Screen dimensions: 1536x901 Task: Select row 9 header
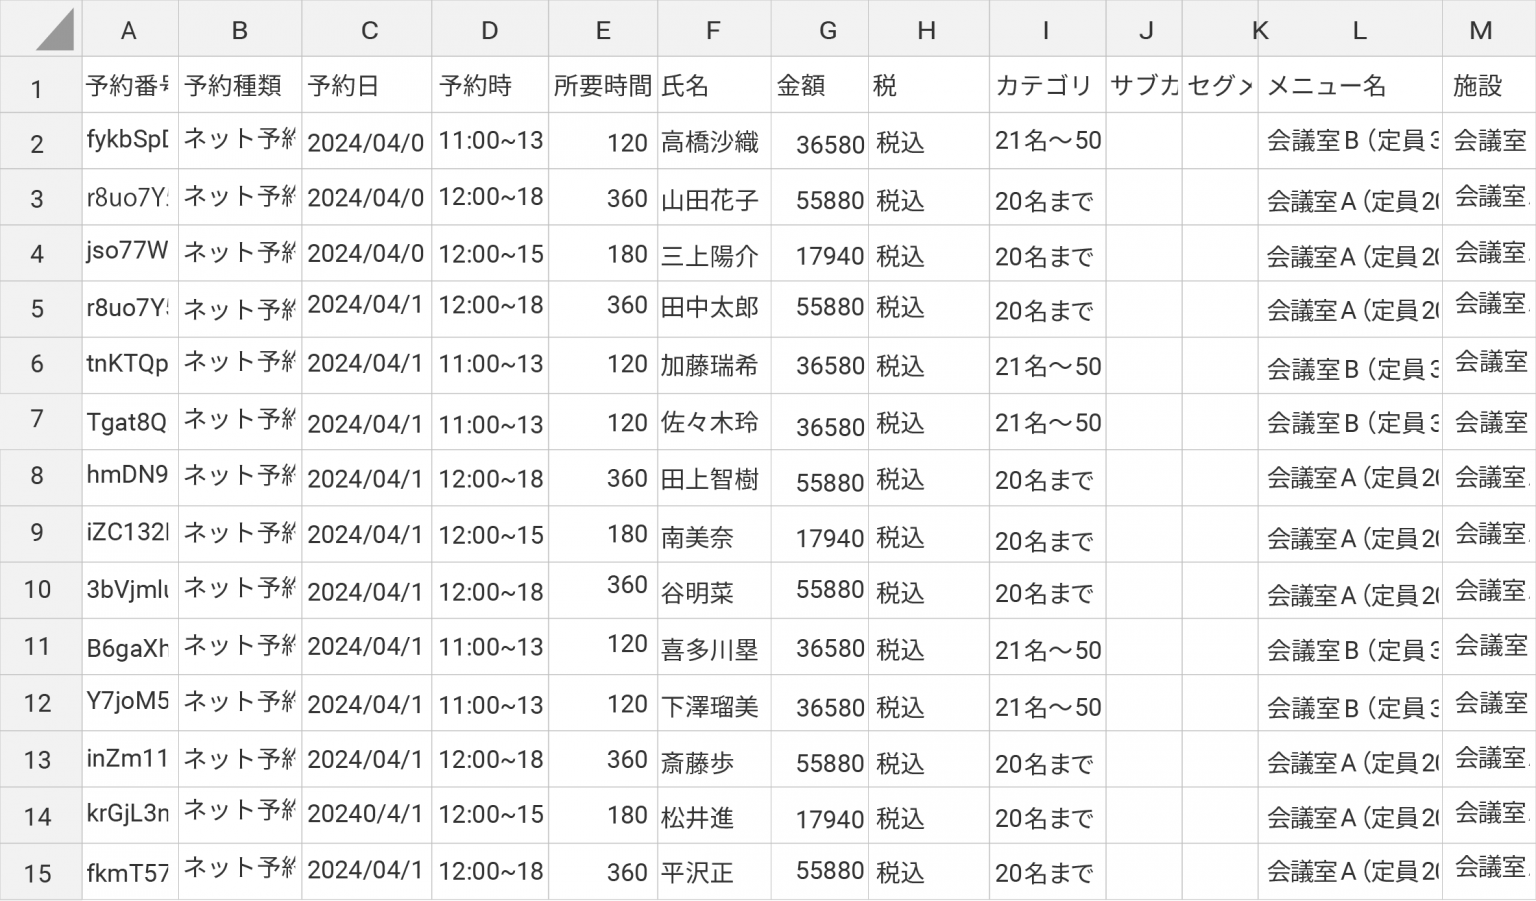[37, 534]
